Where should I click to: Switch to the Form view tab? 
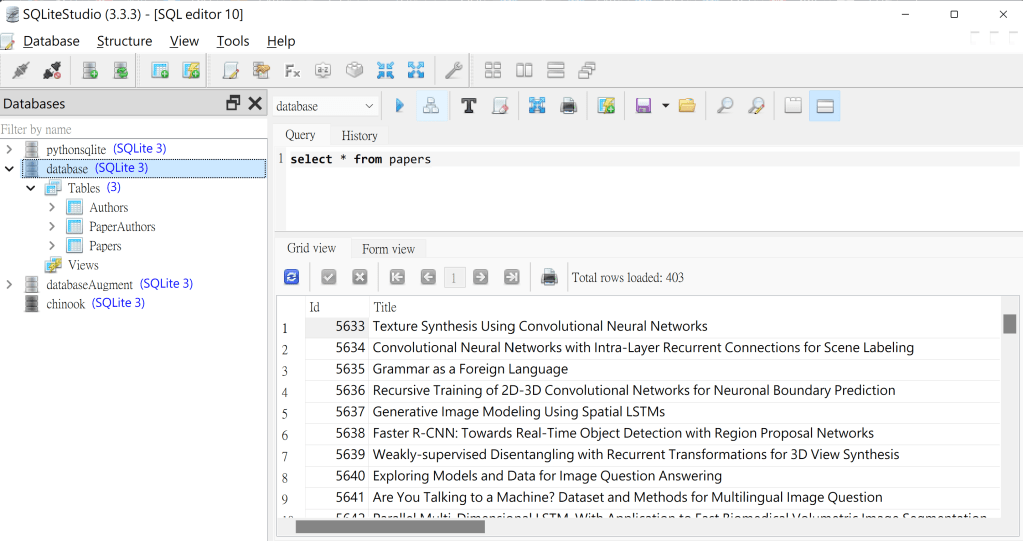(388, 249)
